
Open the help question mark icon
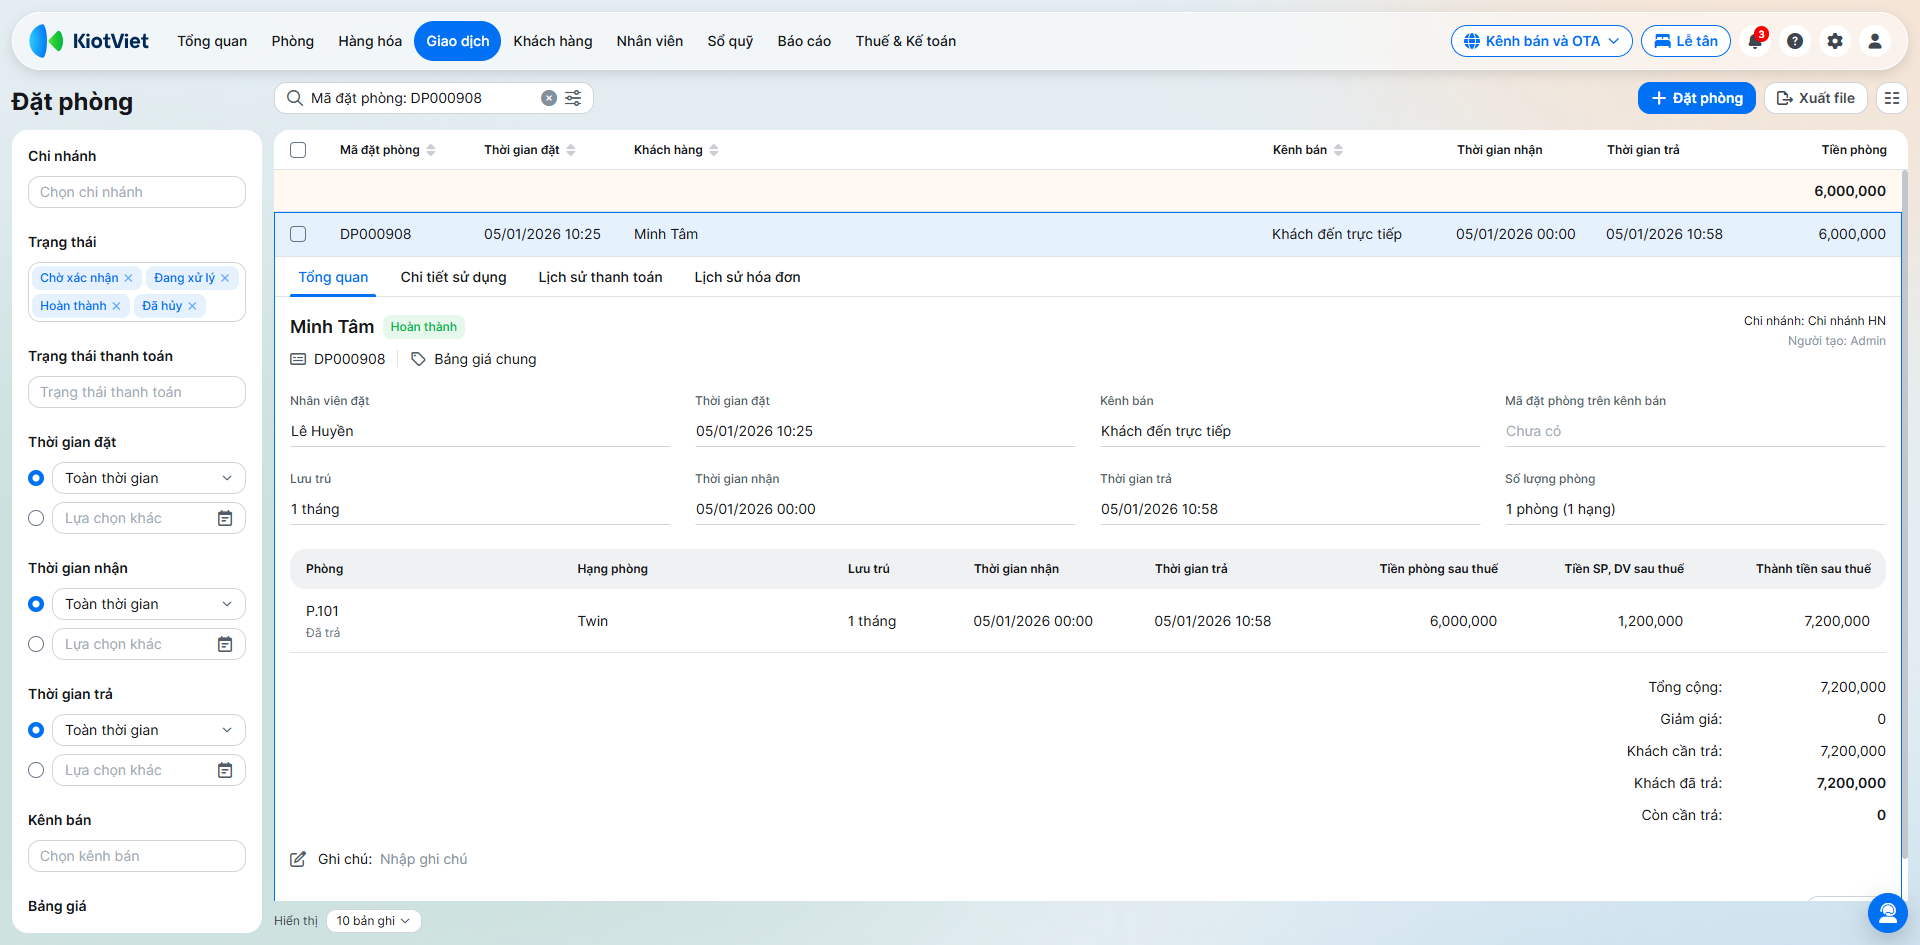pos(1795,41)
